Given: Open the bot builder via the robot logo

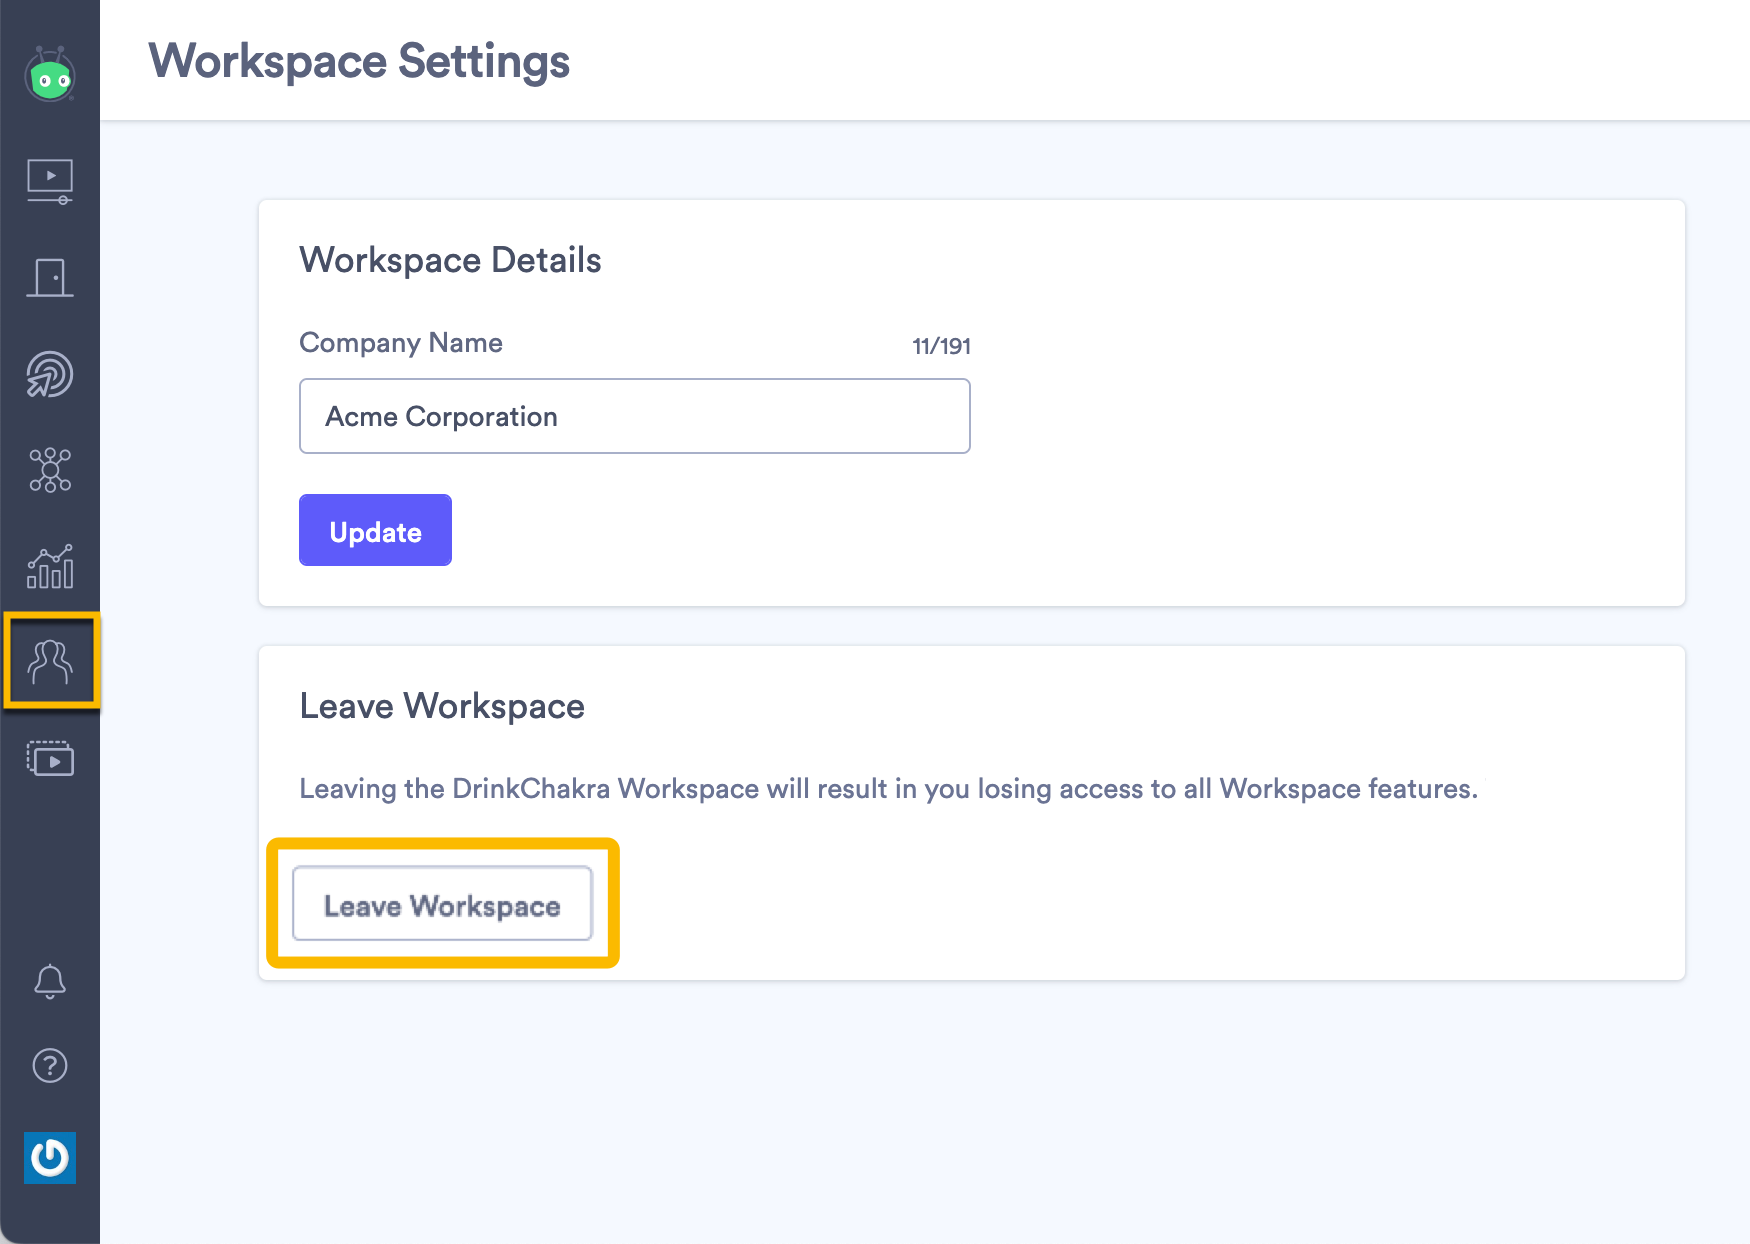Looking at the screenshot, I should click(50, 74).
